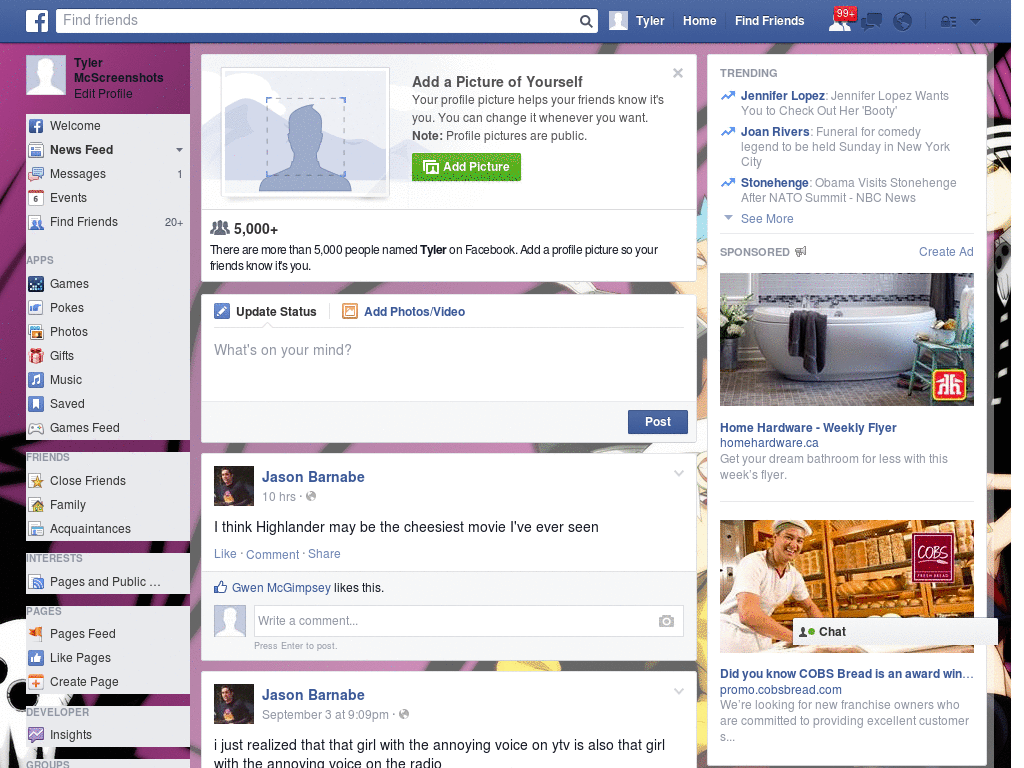The image size is (1024, 768).
Task: Share the Highlander post
Action: (324, 554)
